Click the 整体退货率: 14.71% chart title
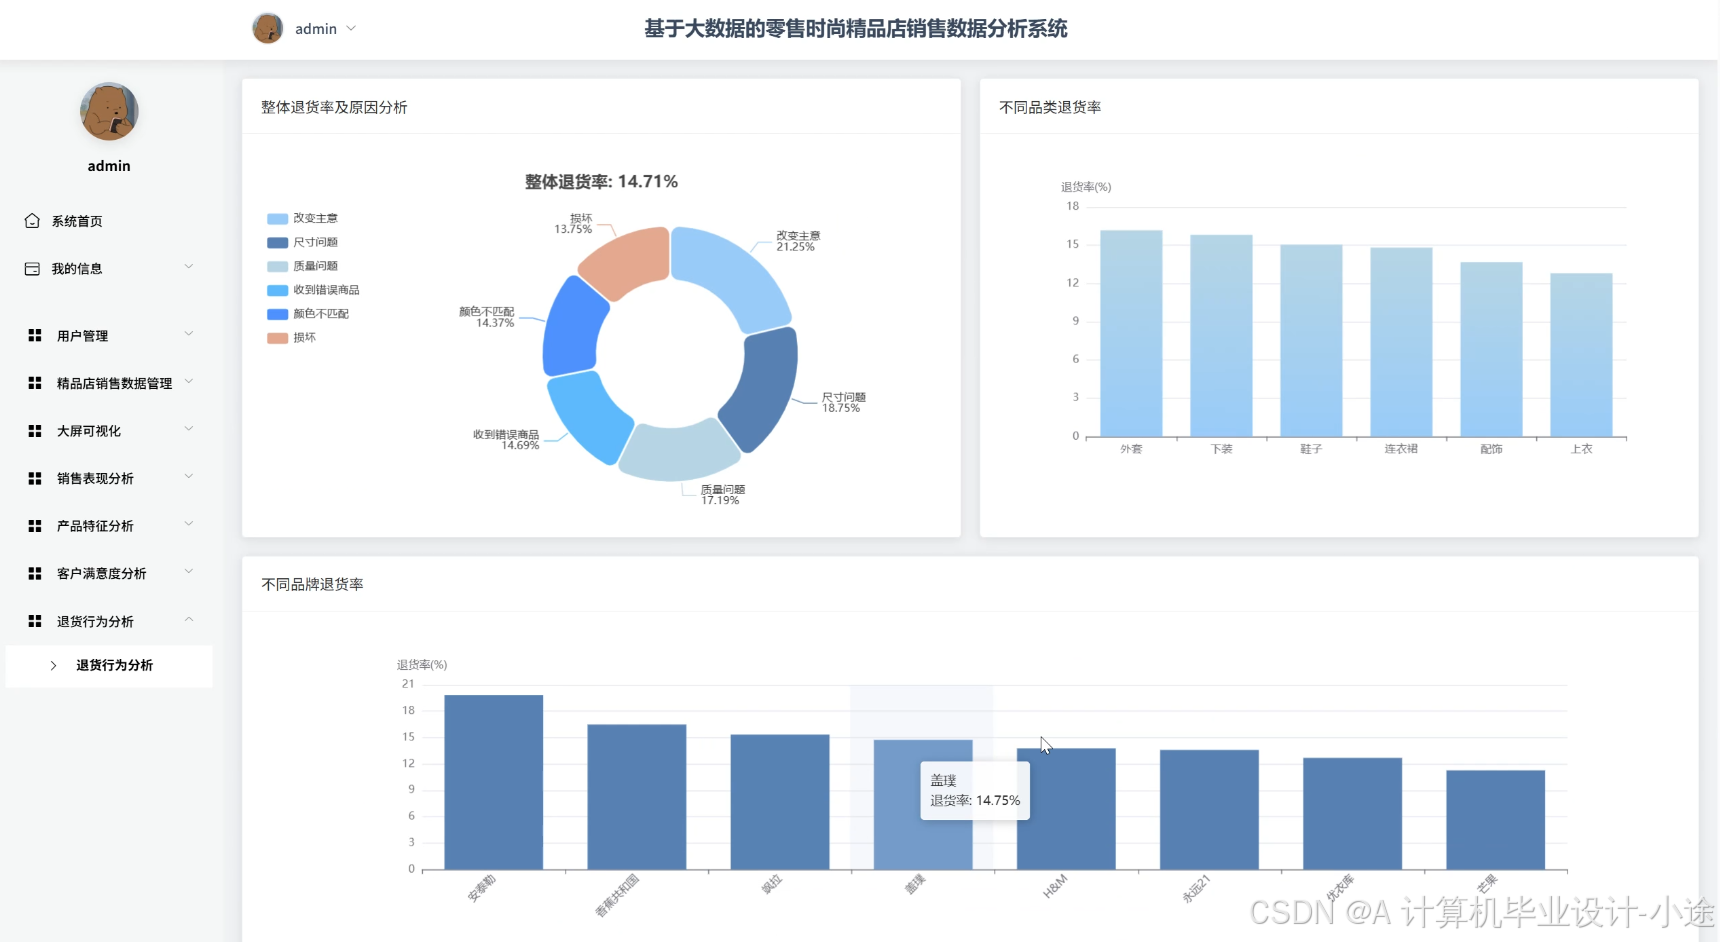This screenshot has height=942, width=1720. point(601,182)
